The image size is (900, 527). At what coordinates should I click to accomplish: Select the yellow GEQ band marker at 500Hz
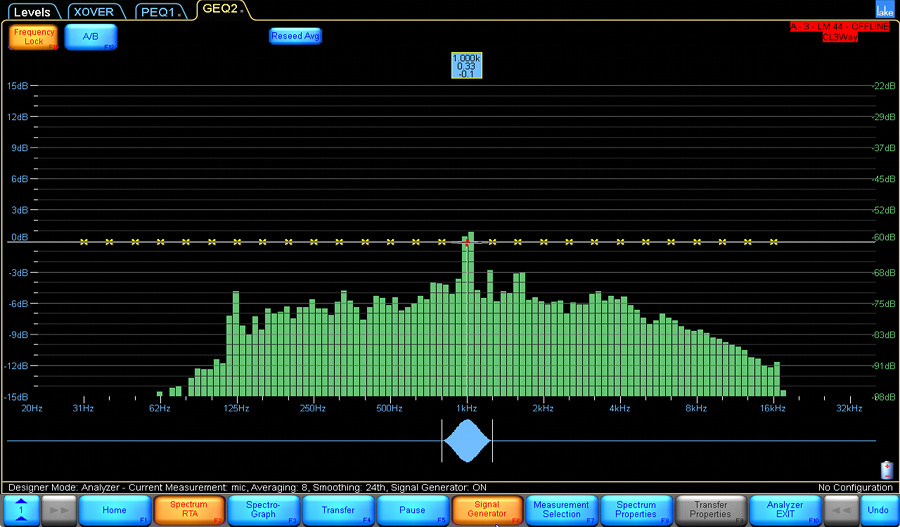coord(390,242)
